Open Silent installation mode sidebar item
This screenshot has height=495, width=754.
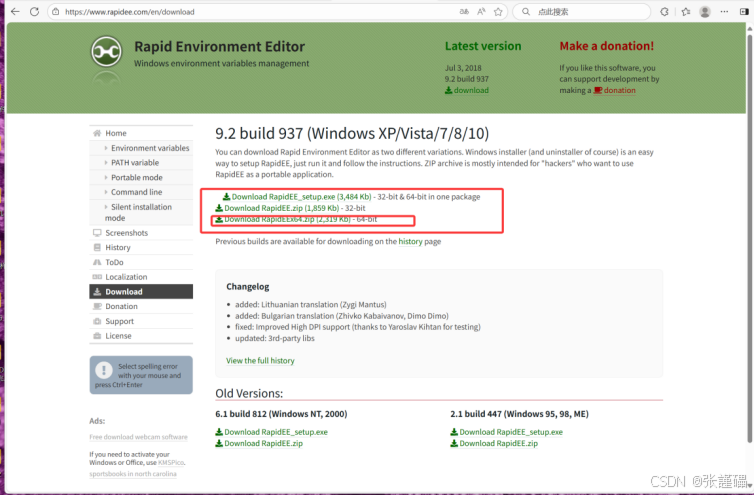point(141,212)
